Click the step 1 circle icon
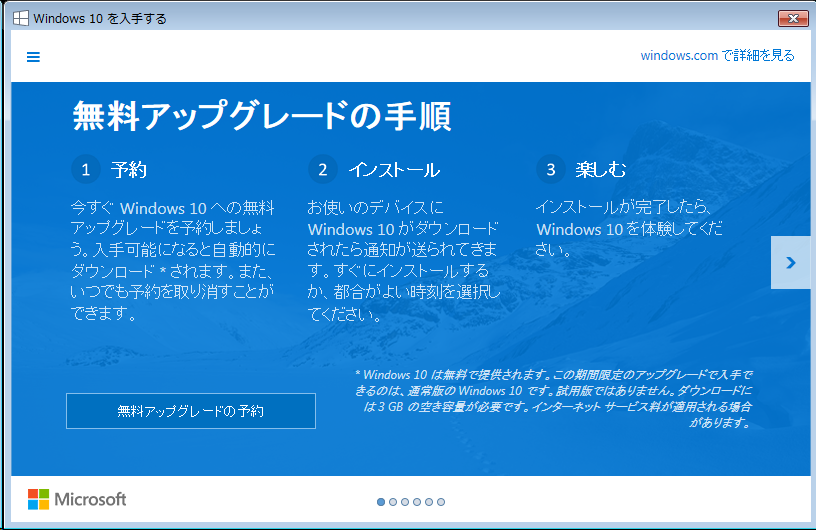The image size is (816, 530). pos(86,169)
